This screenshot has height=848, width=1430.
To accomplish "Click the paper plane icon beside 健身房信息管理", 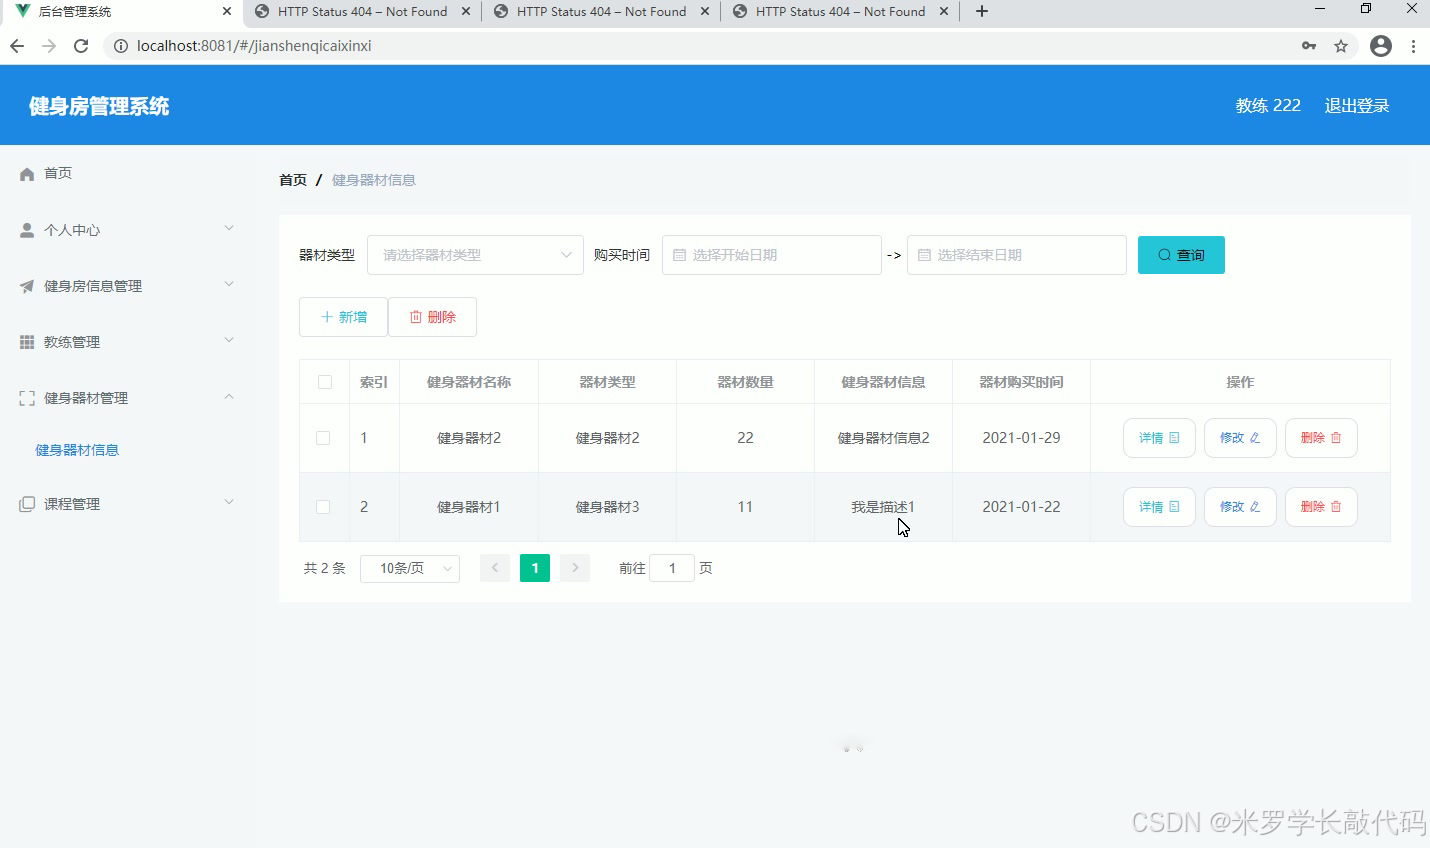I will click(27, 286).
